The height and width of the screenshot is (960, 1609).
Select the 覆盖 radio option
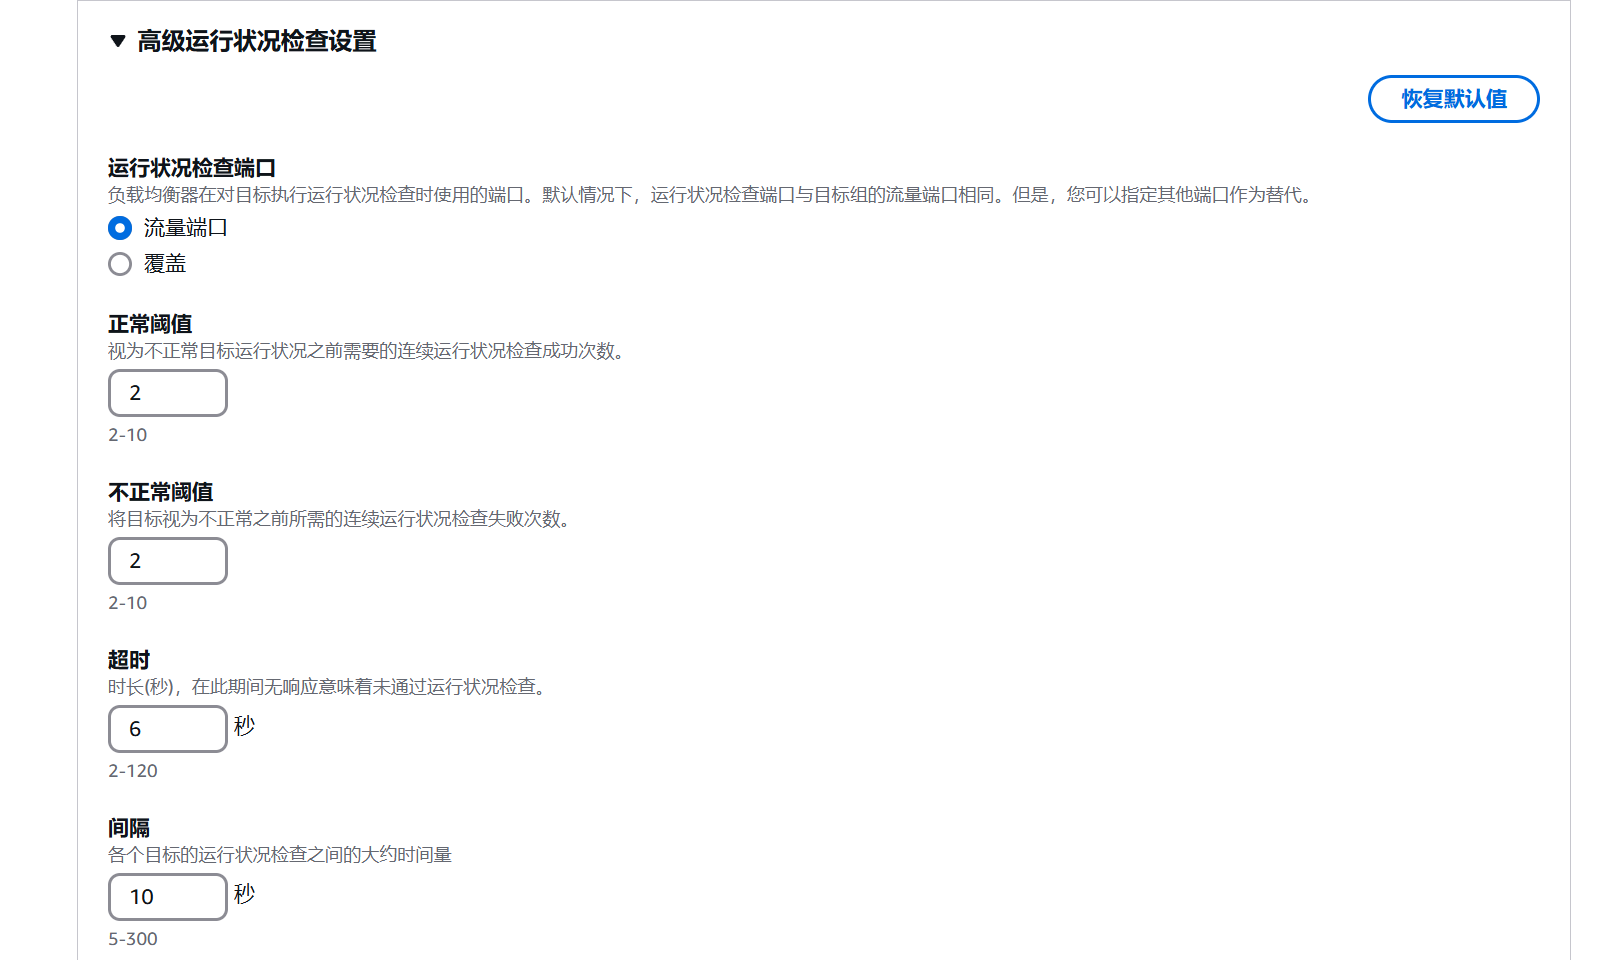(x=120, y=264)
